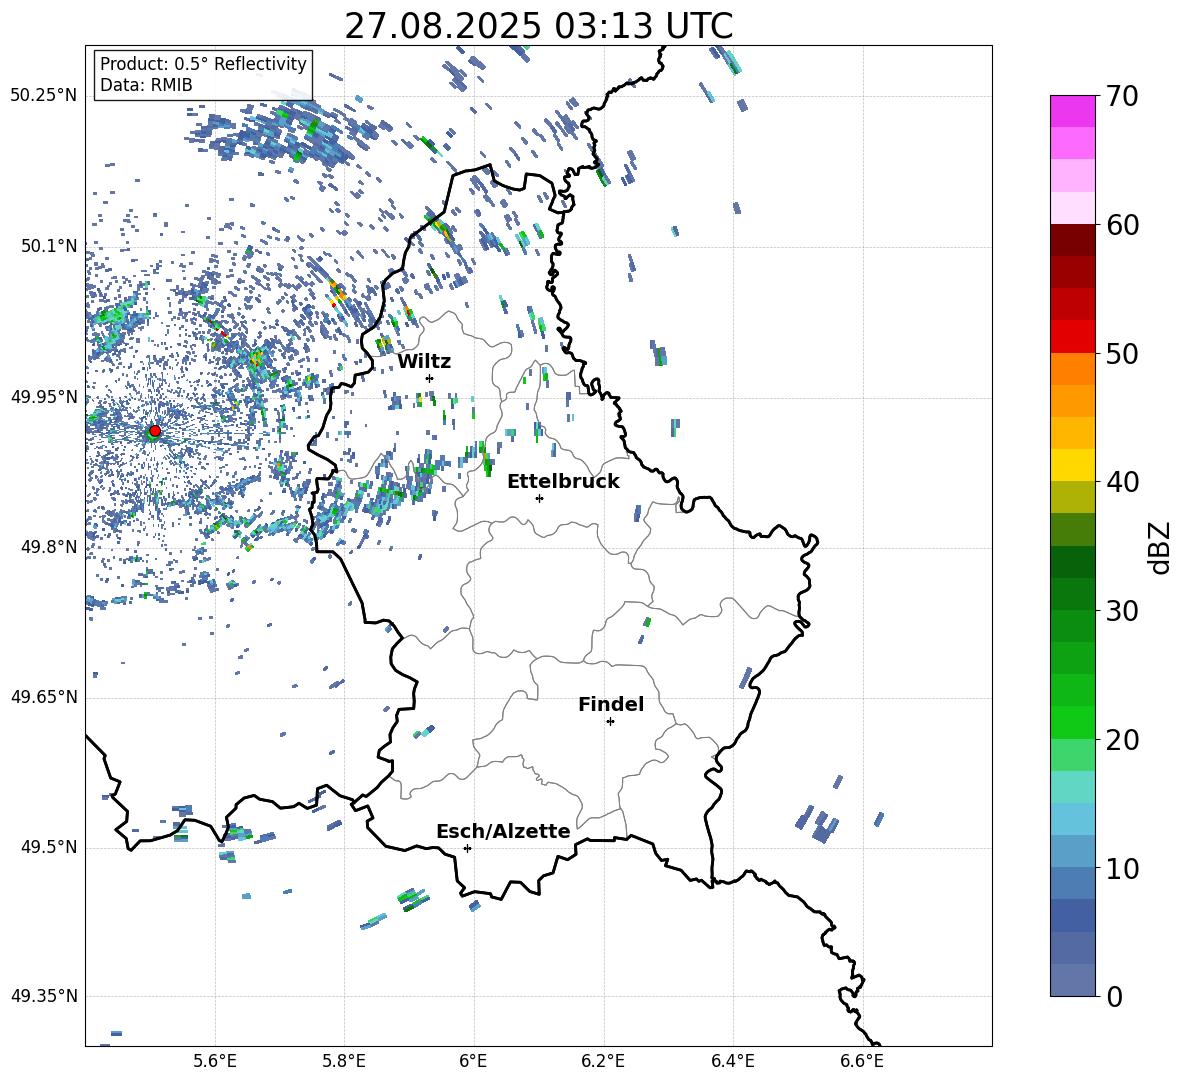Image resolution: width=1184 pixels, height=1081 pixels.
Task: Click the 6.4°E longitude label
Action: (732, 1061)
